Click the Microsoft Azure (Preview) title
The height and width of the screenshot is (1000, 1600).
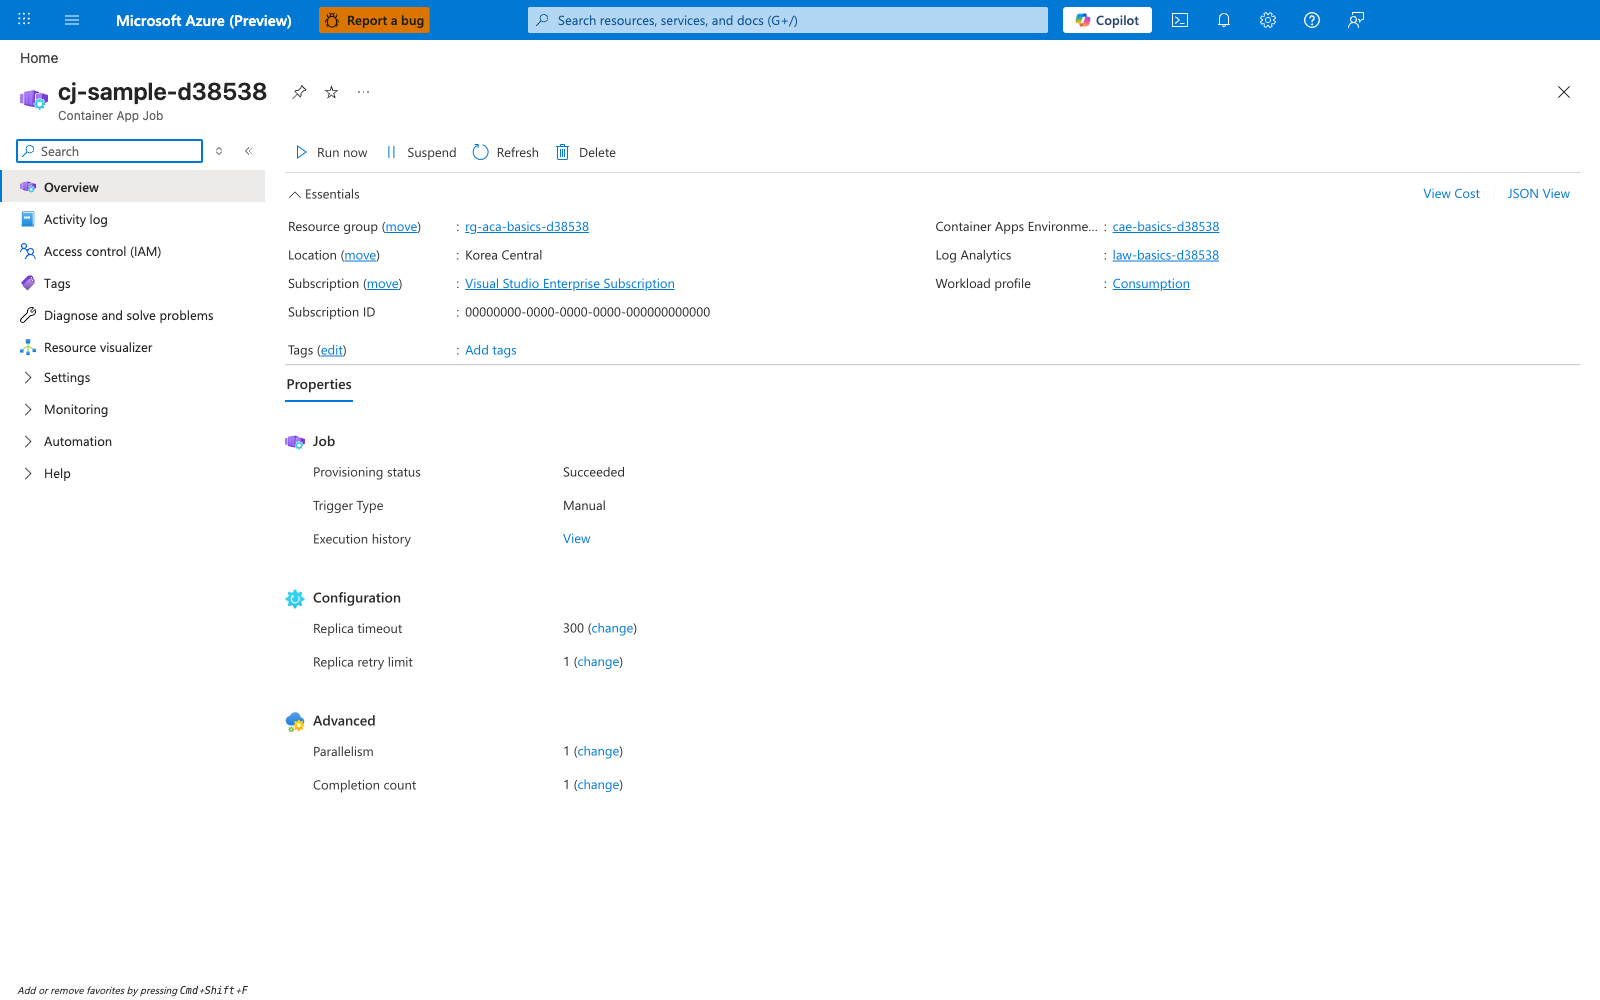[204, 20]
